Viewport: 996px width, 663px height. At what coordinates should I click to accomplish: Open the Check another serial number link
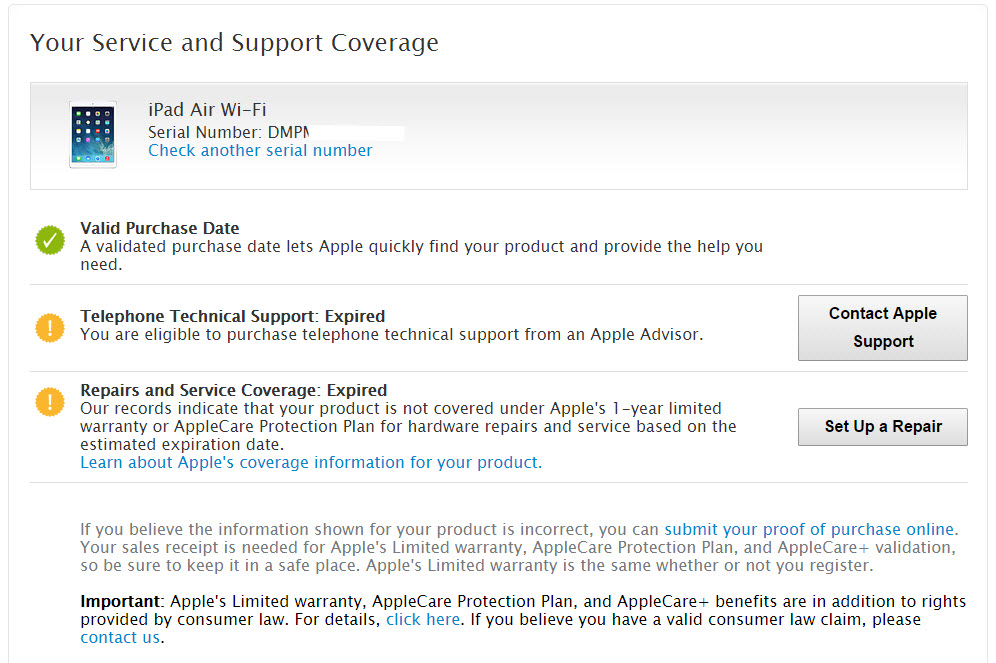(260, 151)
